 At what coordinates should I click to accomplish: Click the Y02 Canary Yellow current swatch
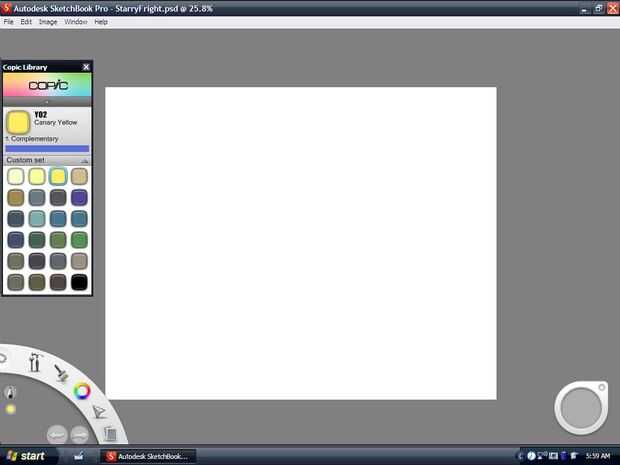18,122
